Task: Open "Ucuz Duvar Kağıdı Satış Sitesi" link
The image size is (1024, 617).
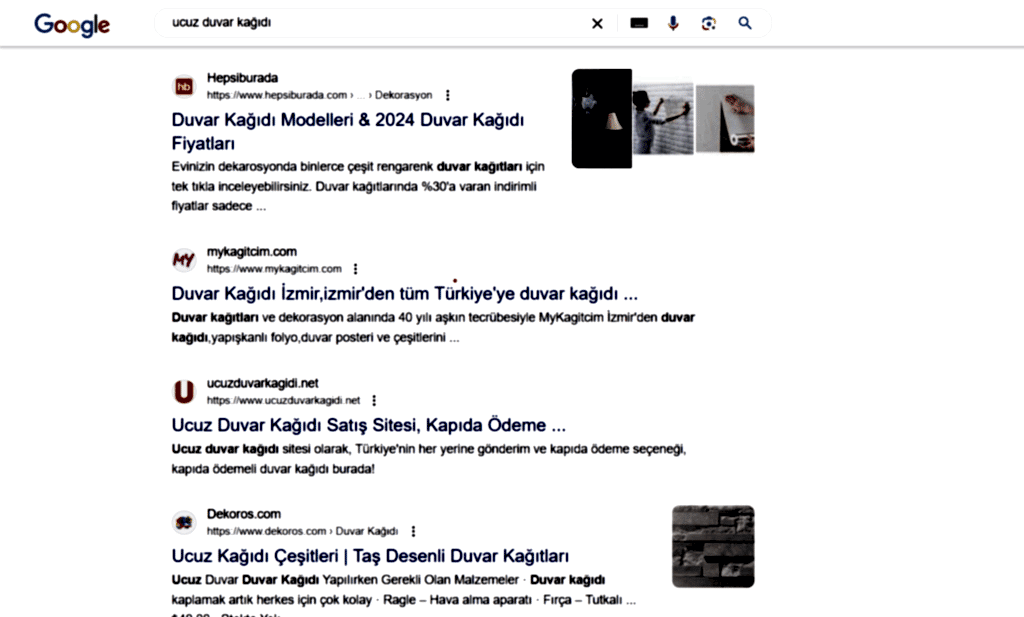Action: [369, 425]
